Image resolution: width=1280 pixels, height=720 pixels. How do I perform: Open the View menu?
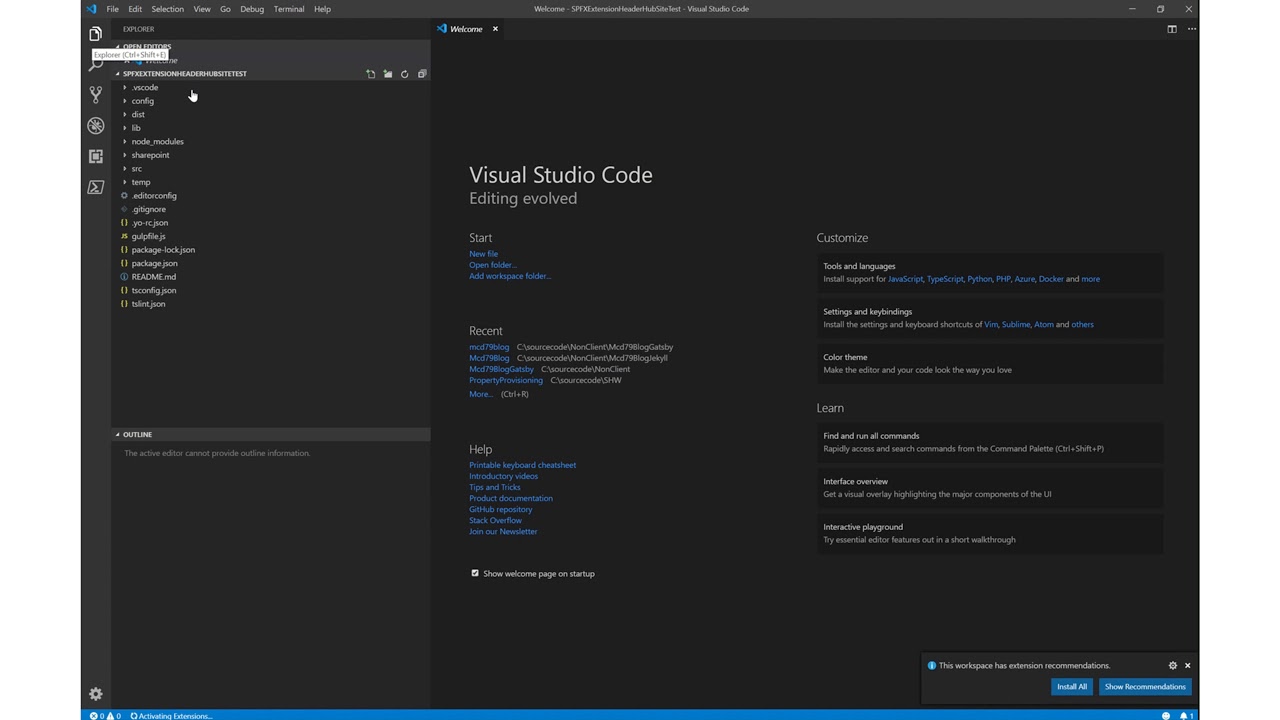pyautogui.click(x=202, y=9)
